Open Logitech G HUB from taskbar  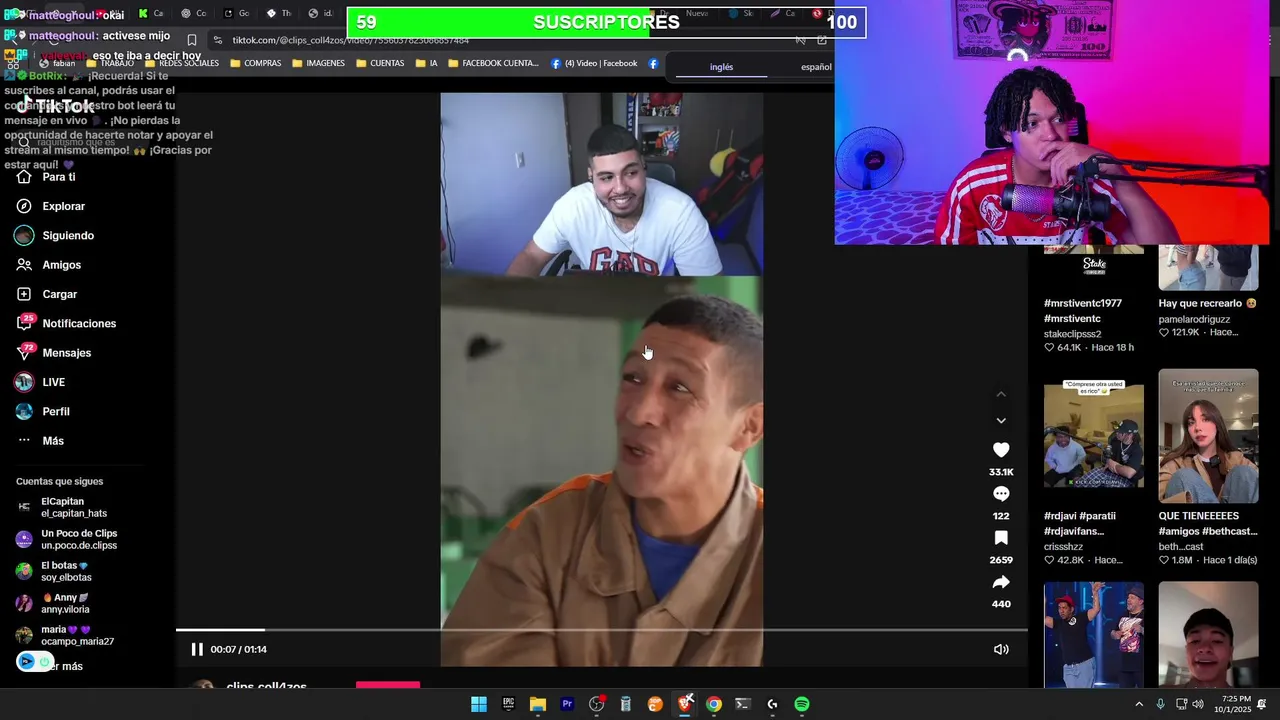[773, 704]
